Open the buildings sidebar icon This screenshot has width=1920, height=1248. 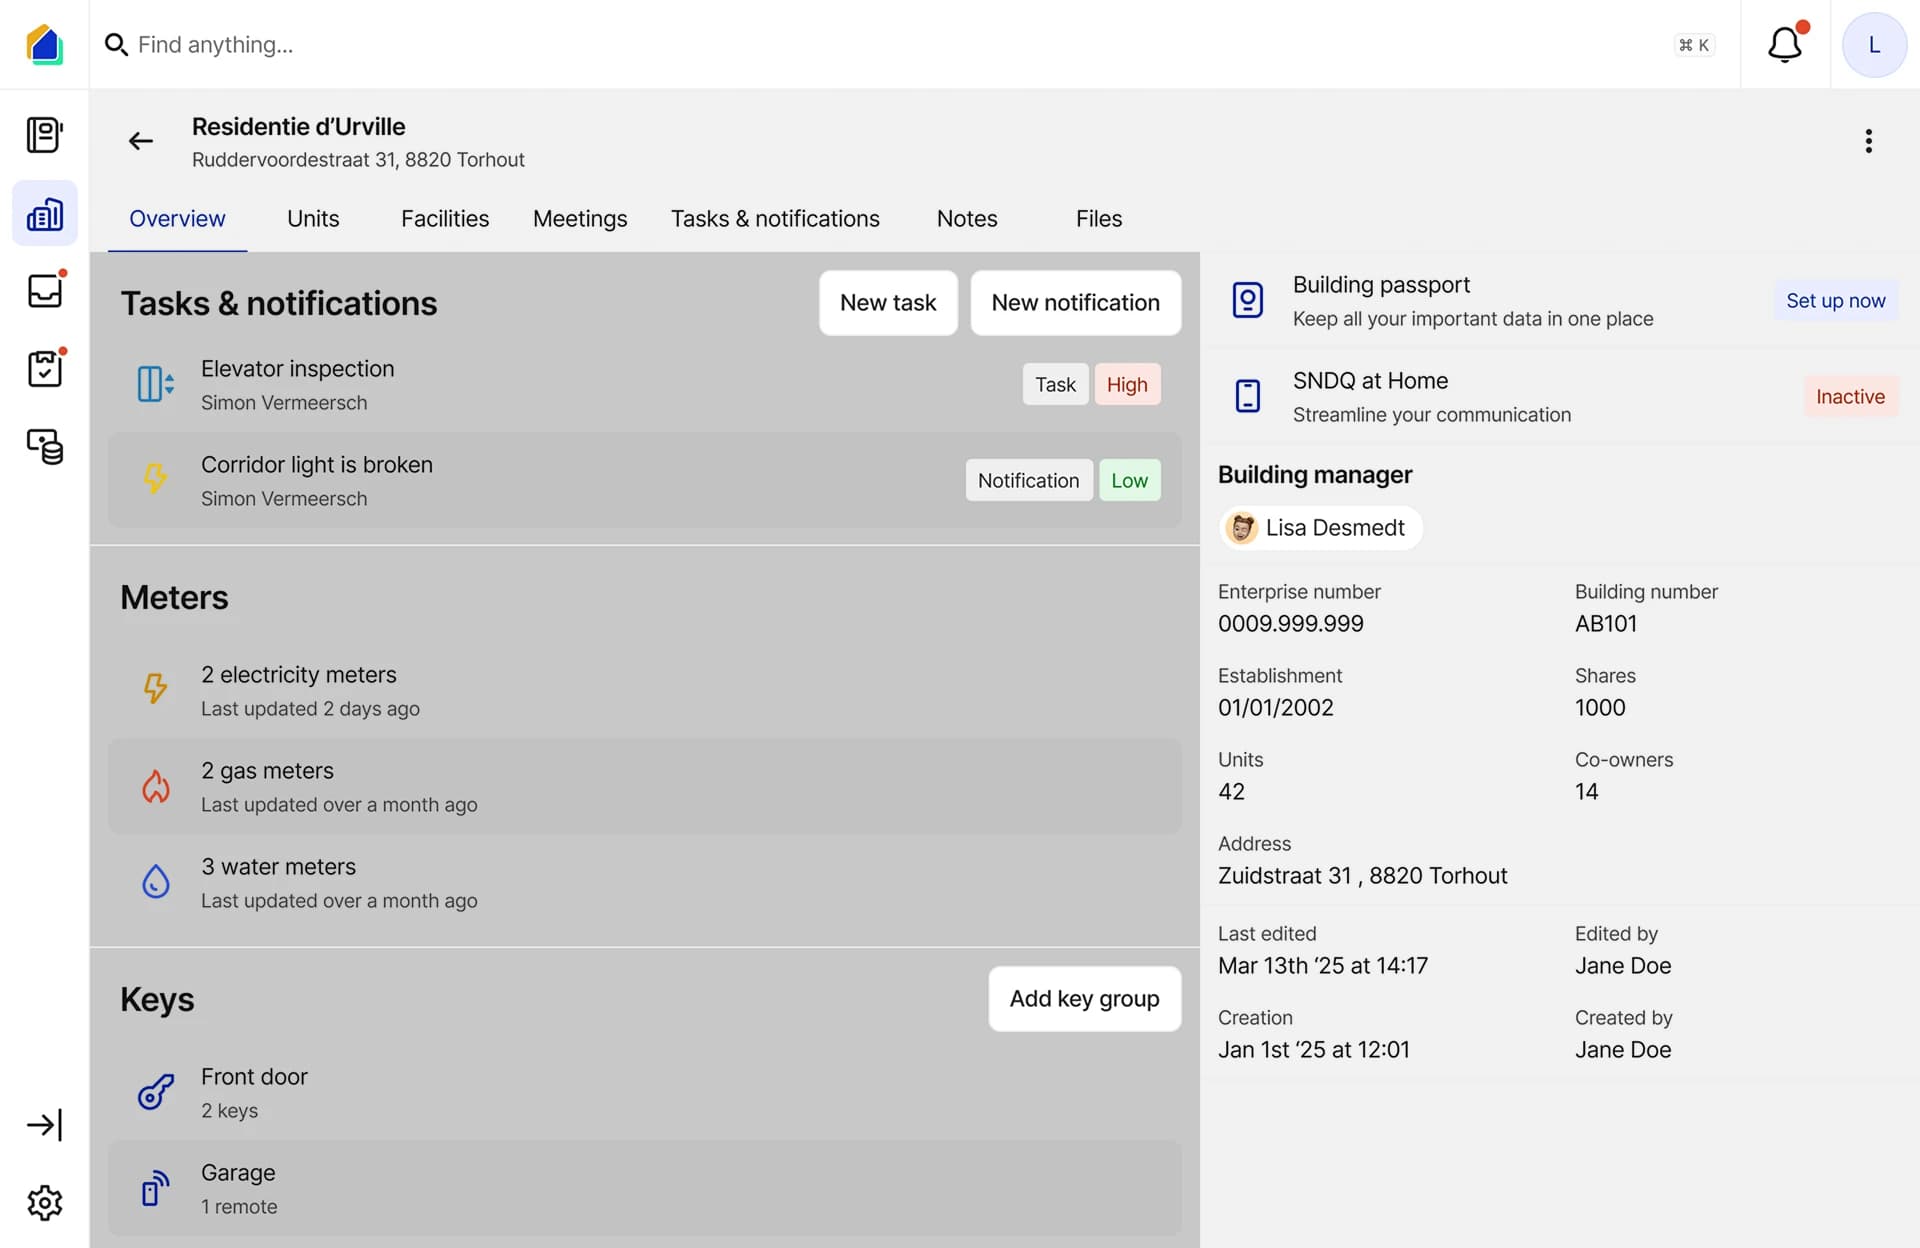click(45, 214)
